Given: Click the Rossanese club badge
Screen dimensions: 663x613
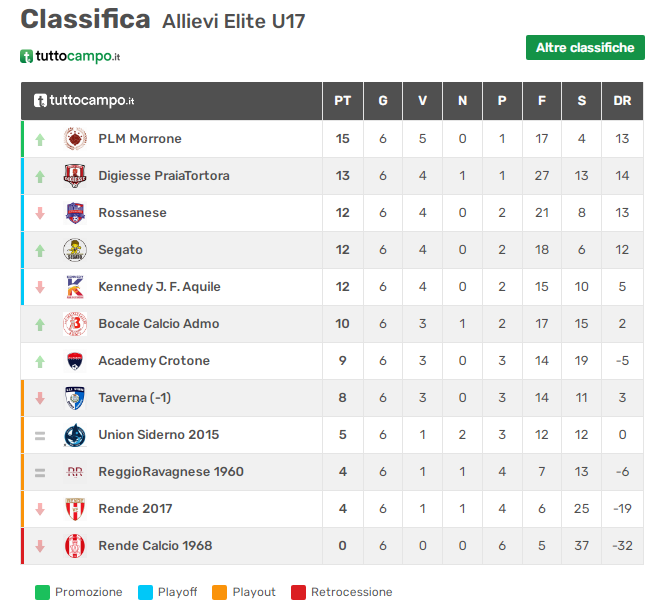Looking at the screenshot, I should pyautogui.click(x=75, y=213).
